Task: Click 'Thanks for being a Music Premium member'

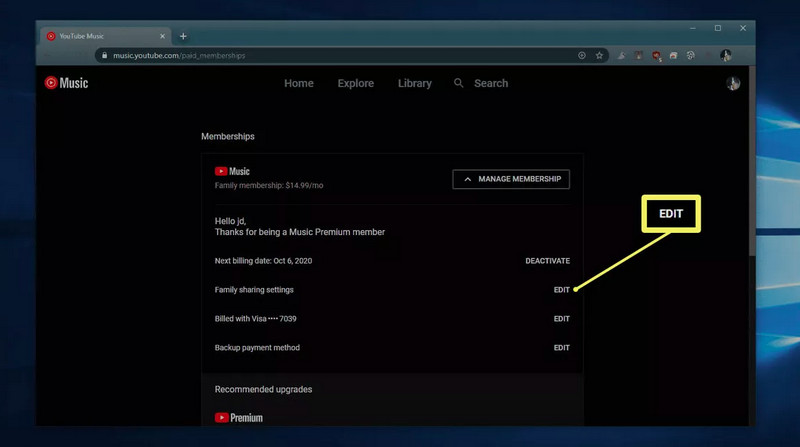Action: click(299, 232)
